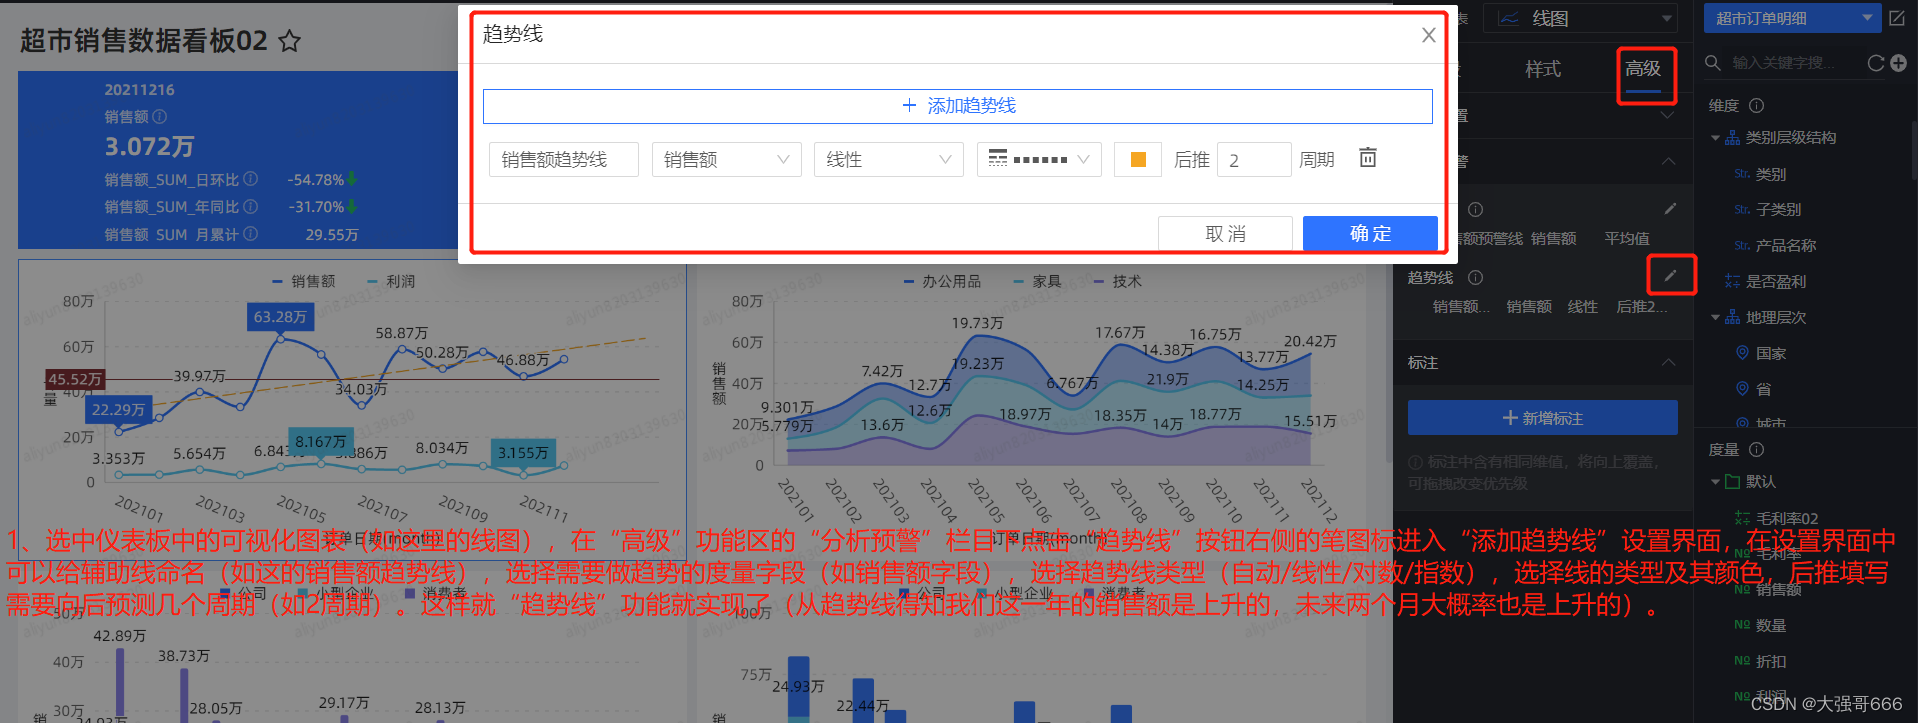Select the 毛利率02 measure field
1918x723 pixels.
click(x=1787, y=518)
